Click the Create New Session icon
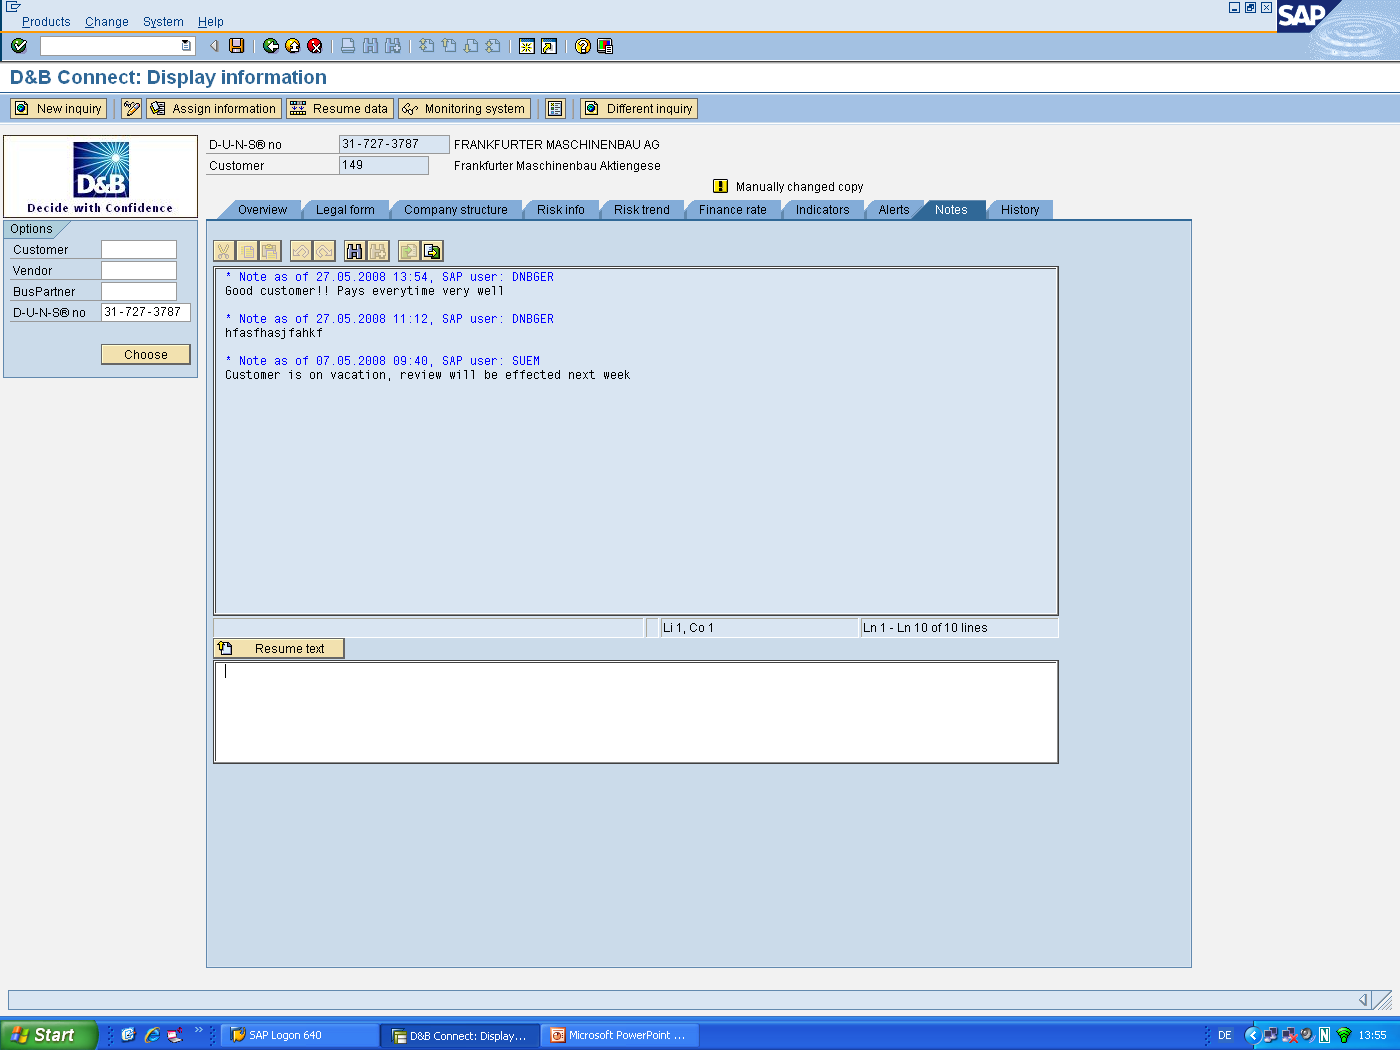1400x1050 pixels. [x=527, y=46]
